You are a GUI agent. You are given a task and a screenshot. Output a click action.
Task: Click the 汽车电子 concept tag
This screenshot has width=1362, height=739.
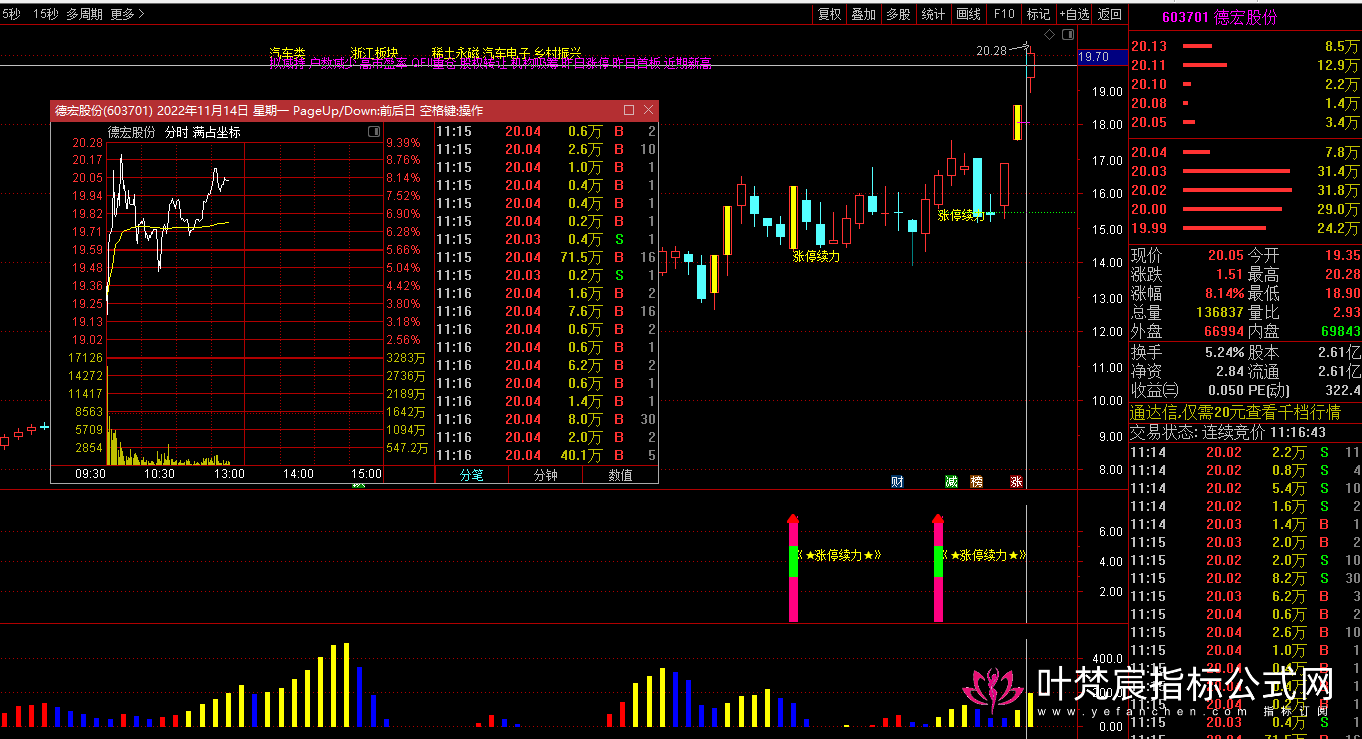pos(506,52)
